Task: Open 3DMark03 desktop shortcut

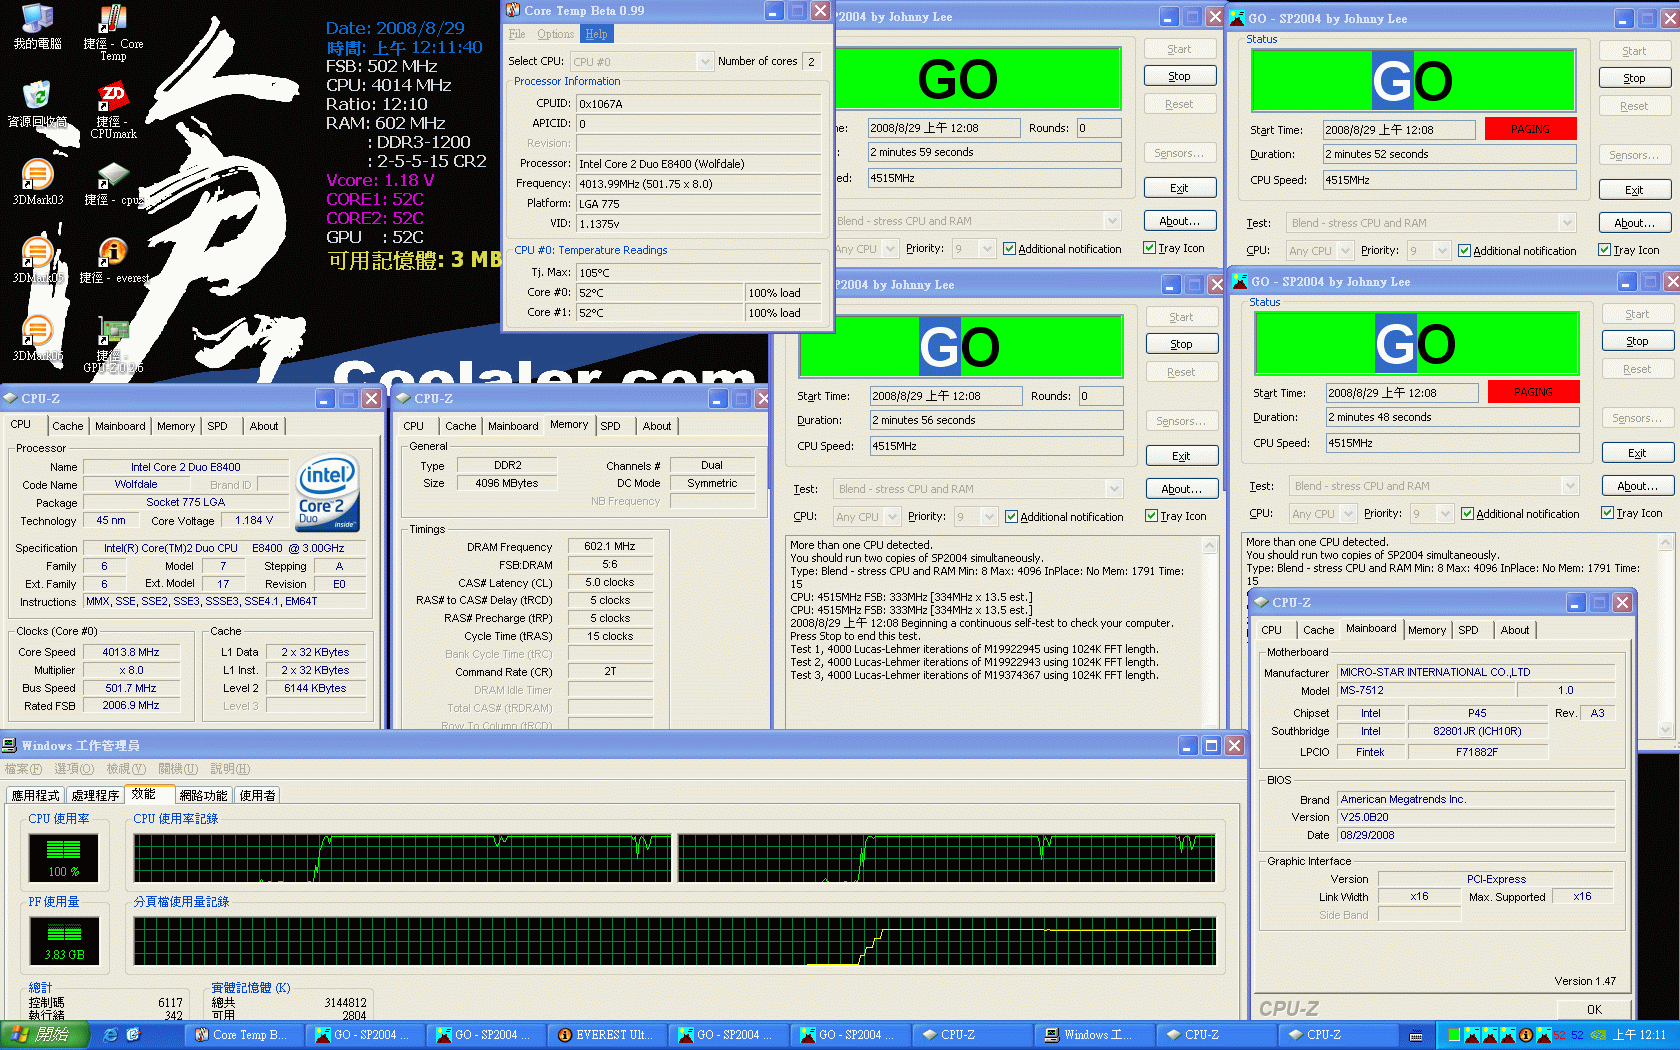Action: tap(37, 183)
